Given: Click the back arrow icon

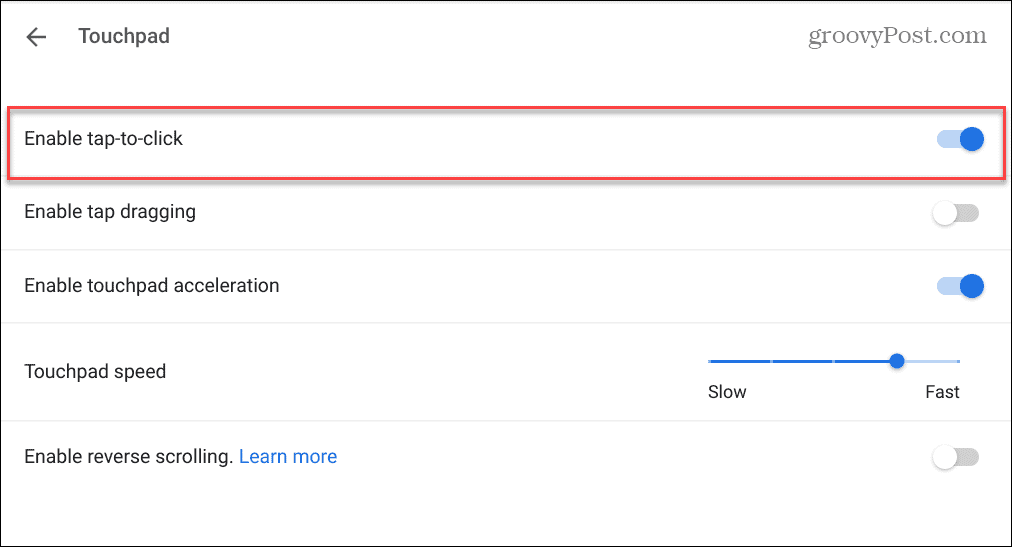Looking at the screenshot, I should pyautogui.click(x=36, y=37).
